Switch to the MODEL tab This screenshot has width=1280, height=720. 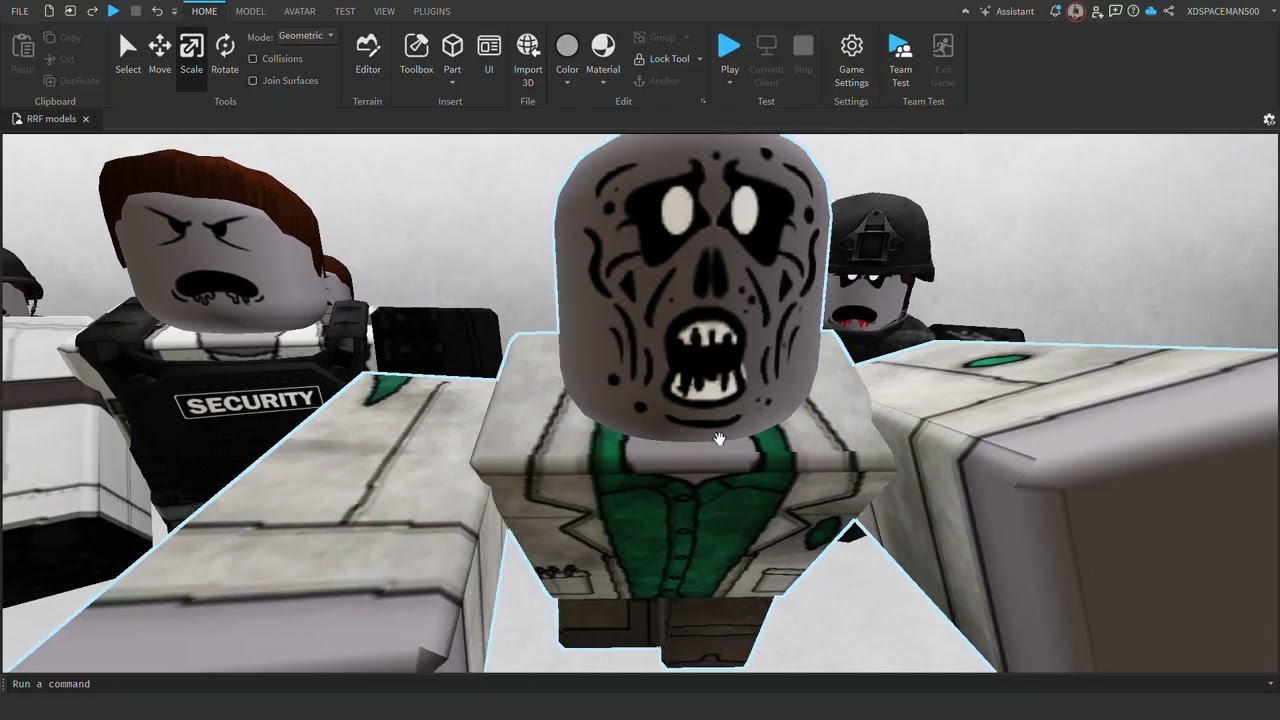[x=250, y=11]
